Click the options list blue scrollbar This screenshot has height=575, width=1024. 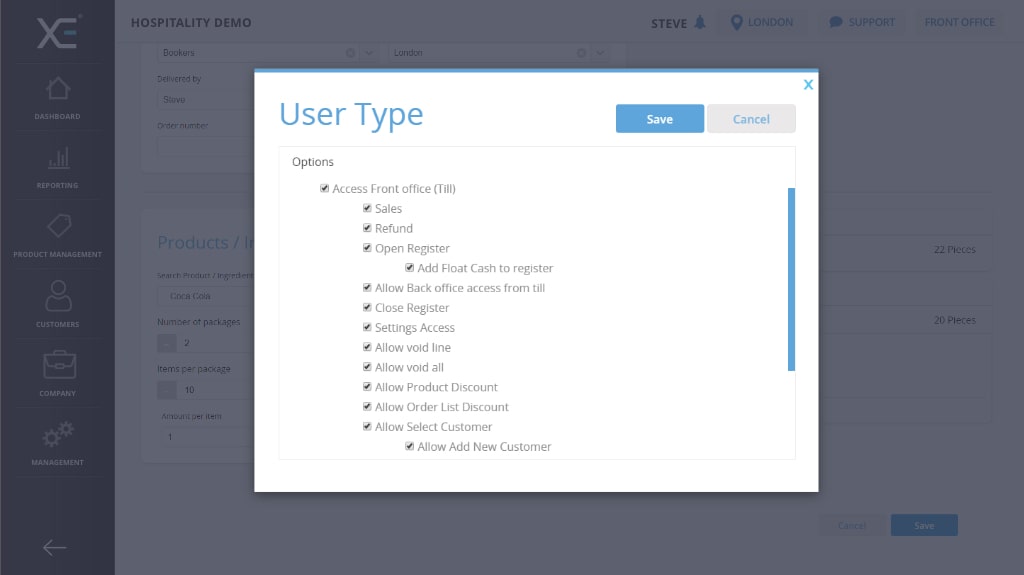pyautogui.click(x=791, y=279)
